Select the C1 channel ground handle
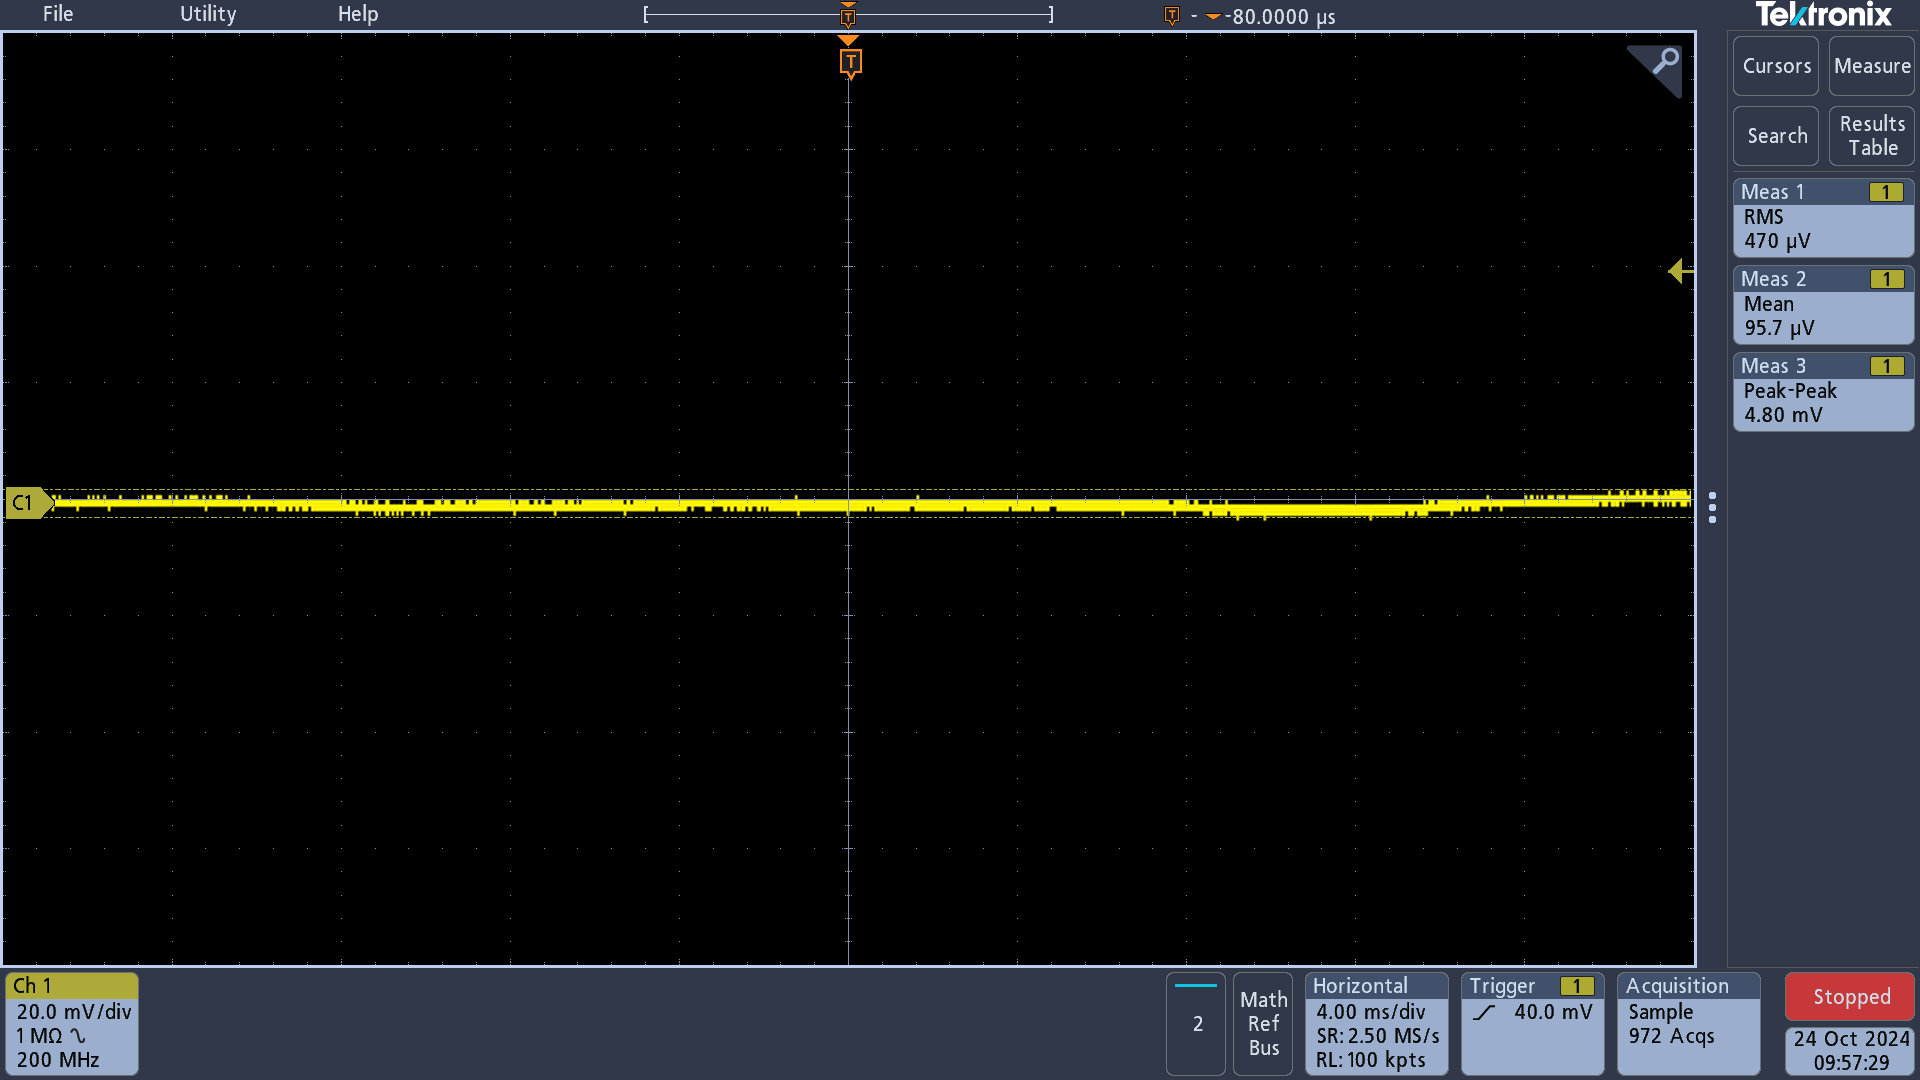 [28, 503]
